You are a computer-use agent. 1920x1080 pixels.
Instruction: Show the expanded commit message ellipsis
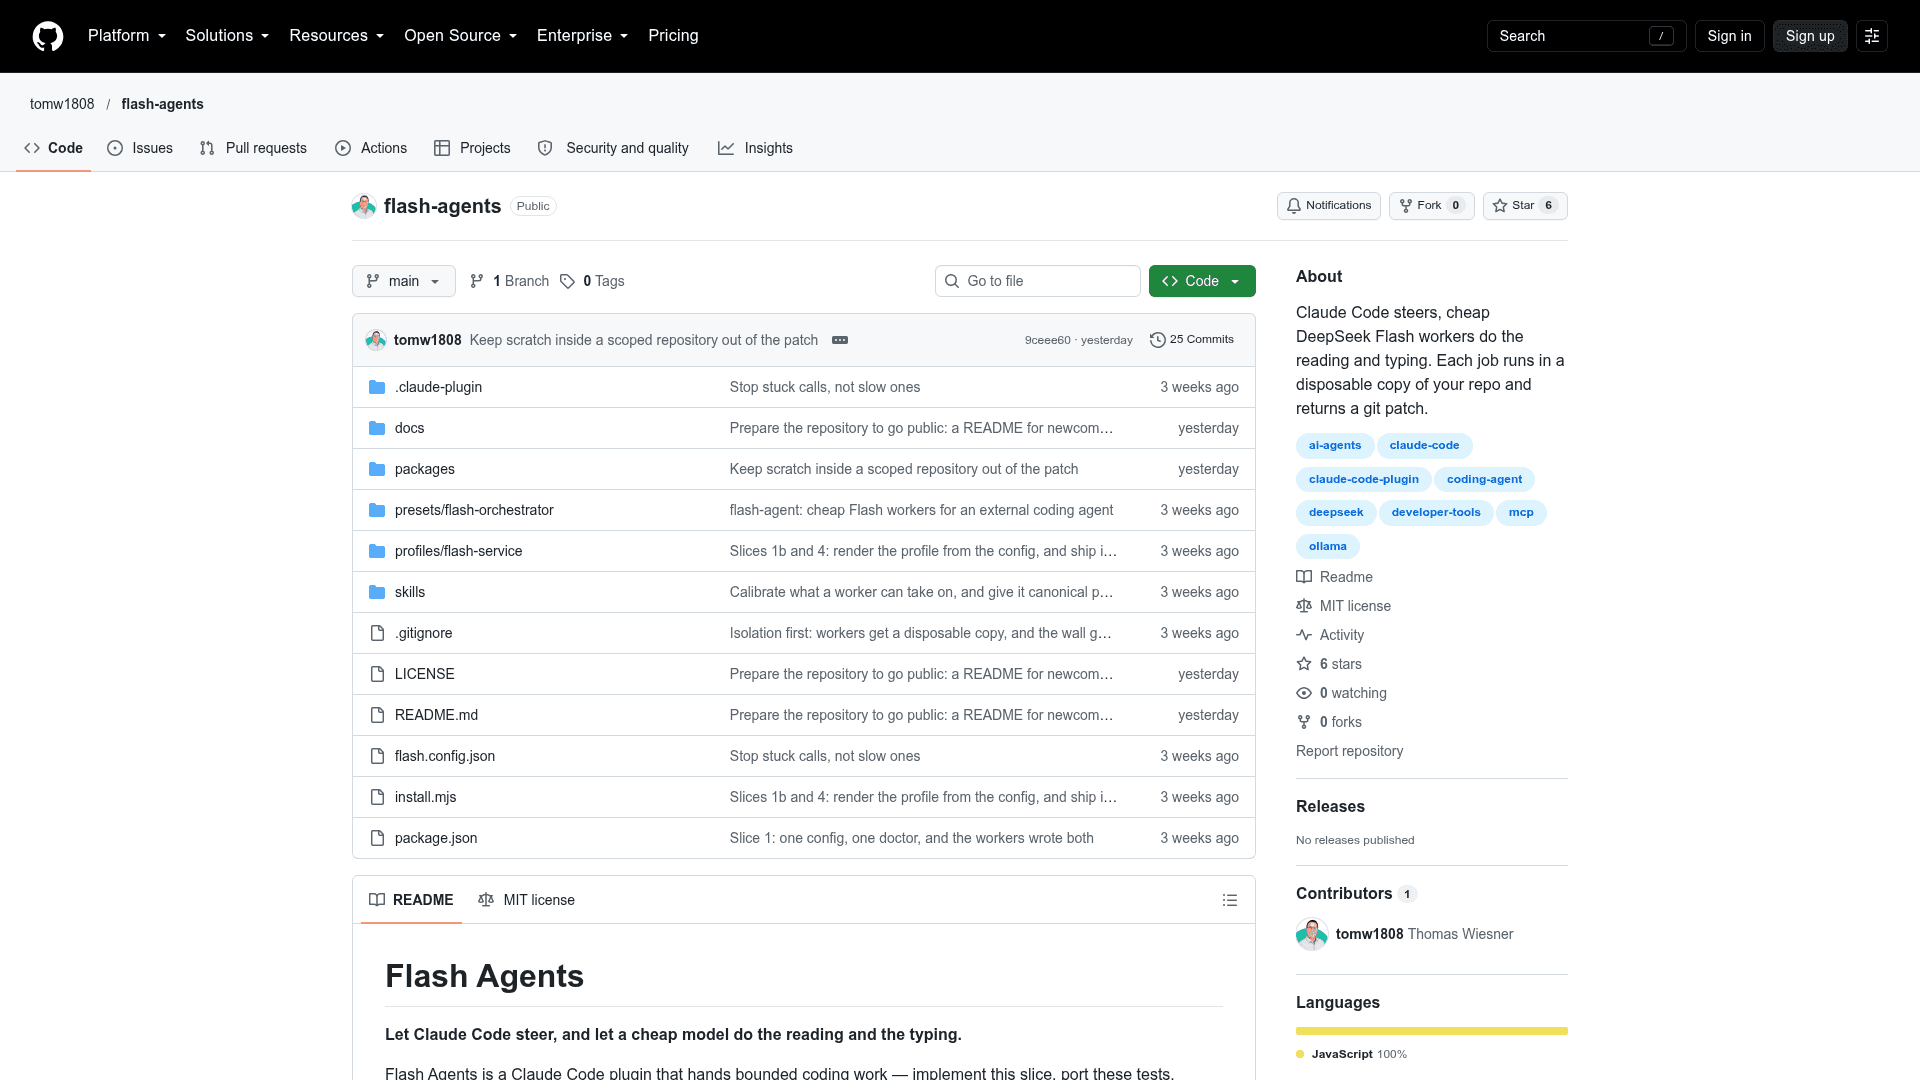tap(840, 340)
